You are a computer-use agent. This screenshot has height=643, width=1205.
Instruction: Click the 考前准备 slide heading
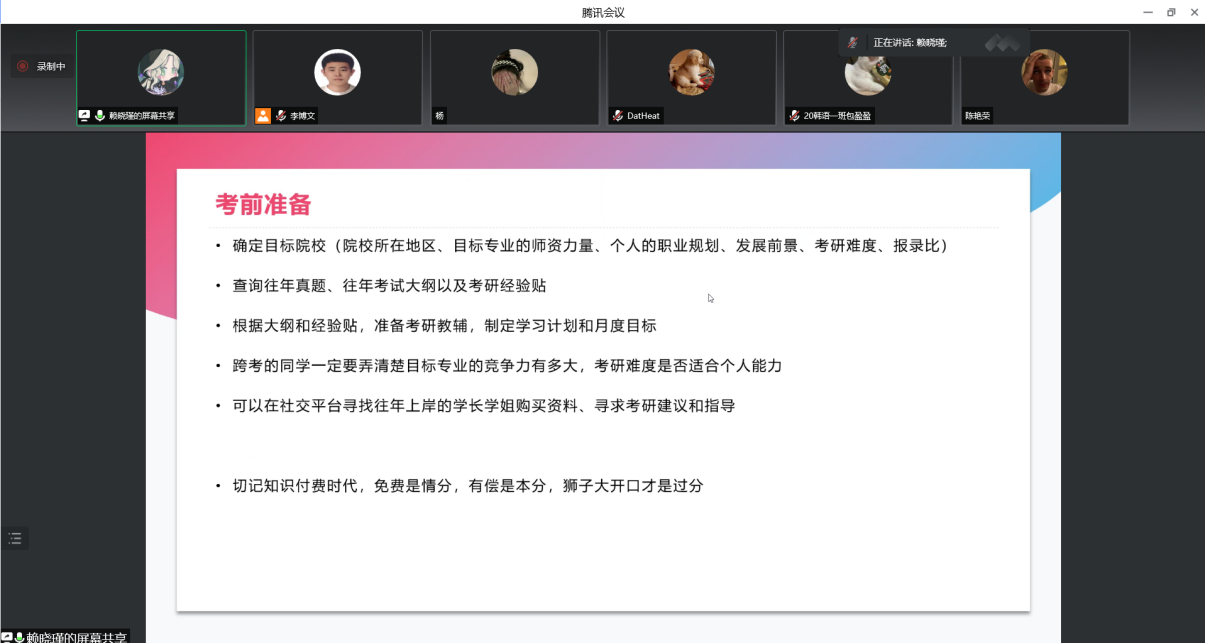point(263,205)
